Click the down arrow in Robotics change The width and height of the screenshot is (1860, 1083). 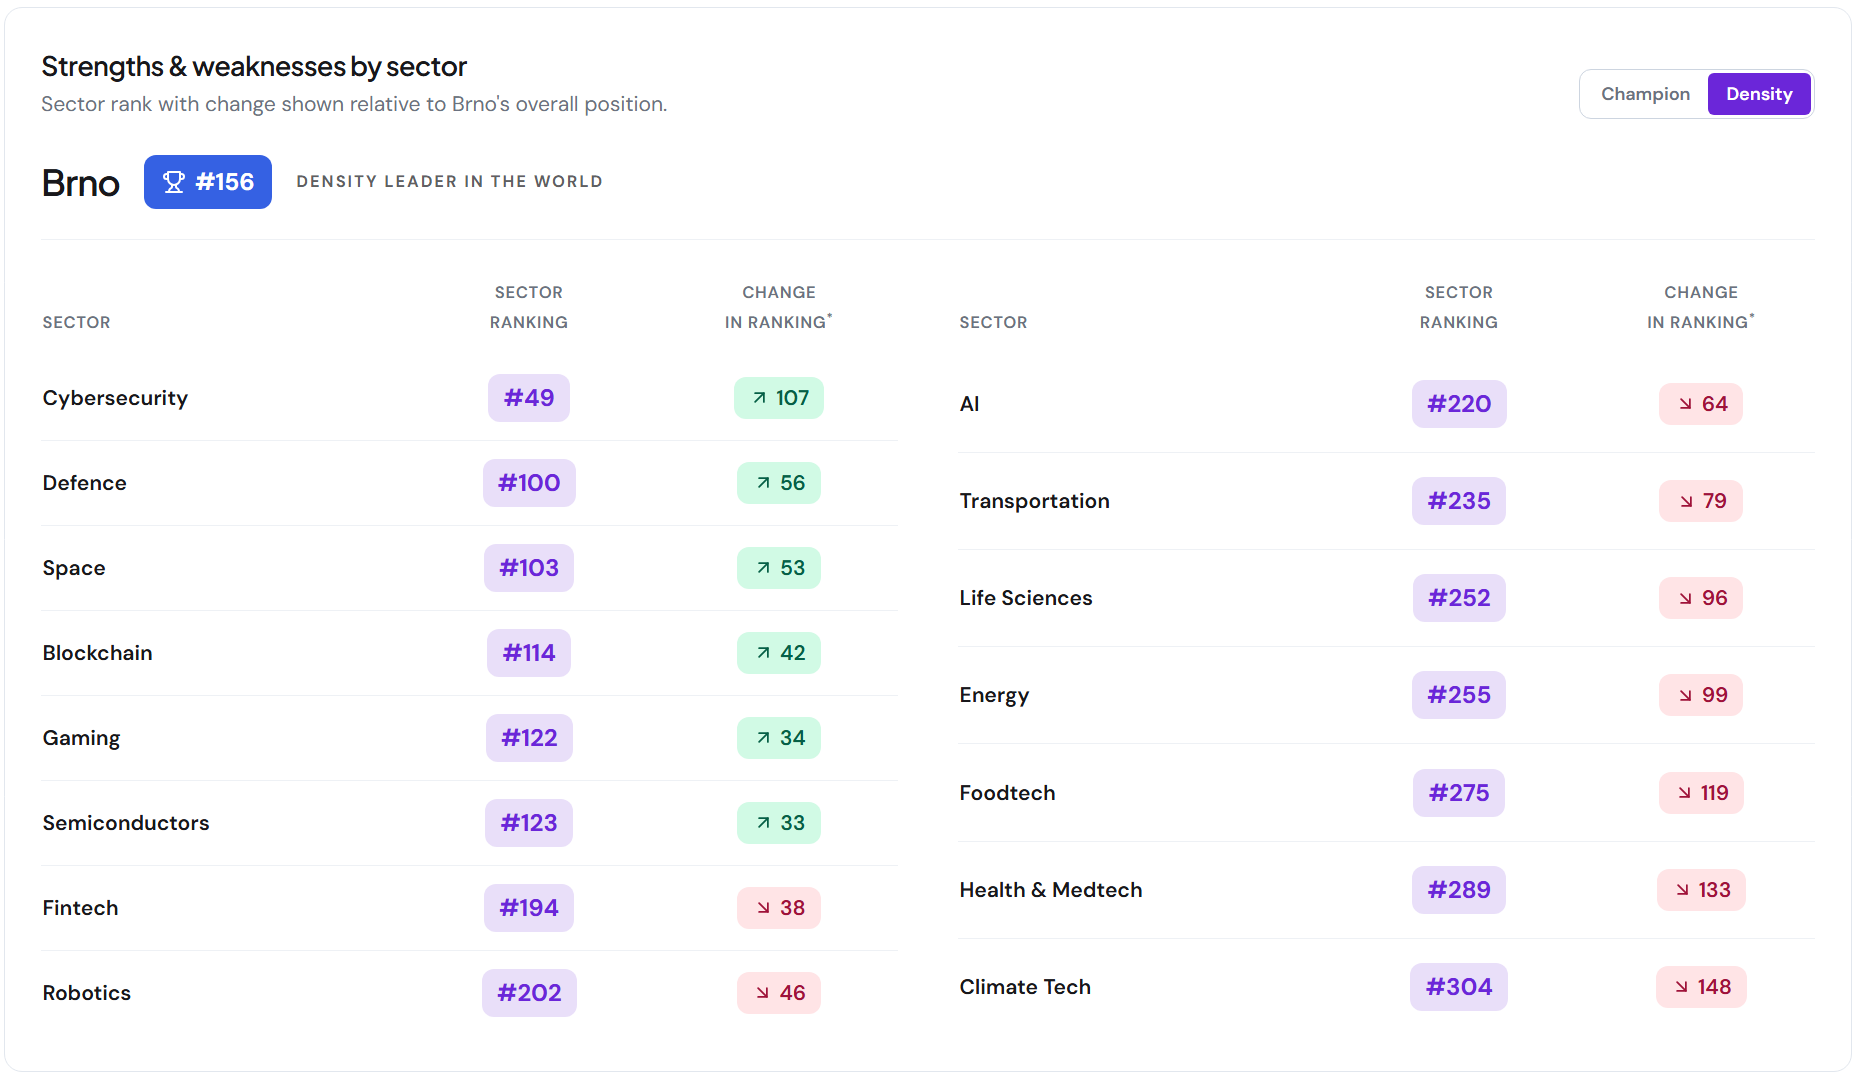pyautogui.click(x=763, y=993)
